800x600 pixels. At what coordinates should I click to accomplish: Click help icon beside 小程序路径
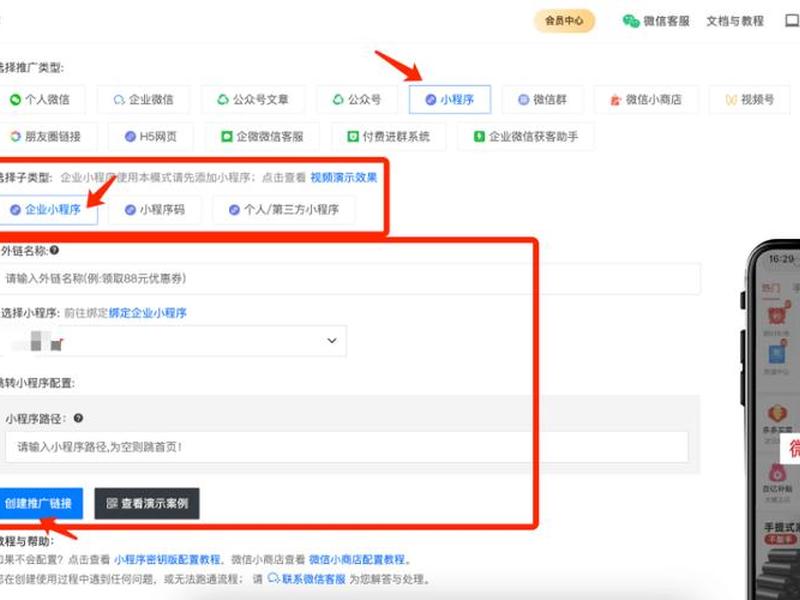78,418
